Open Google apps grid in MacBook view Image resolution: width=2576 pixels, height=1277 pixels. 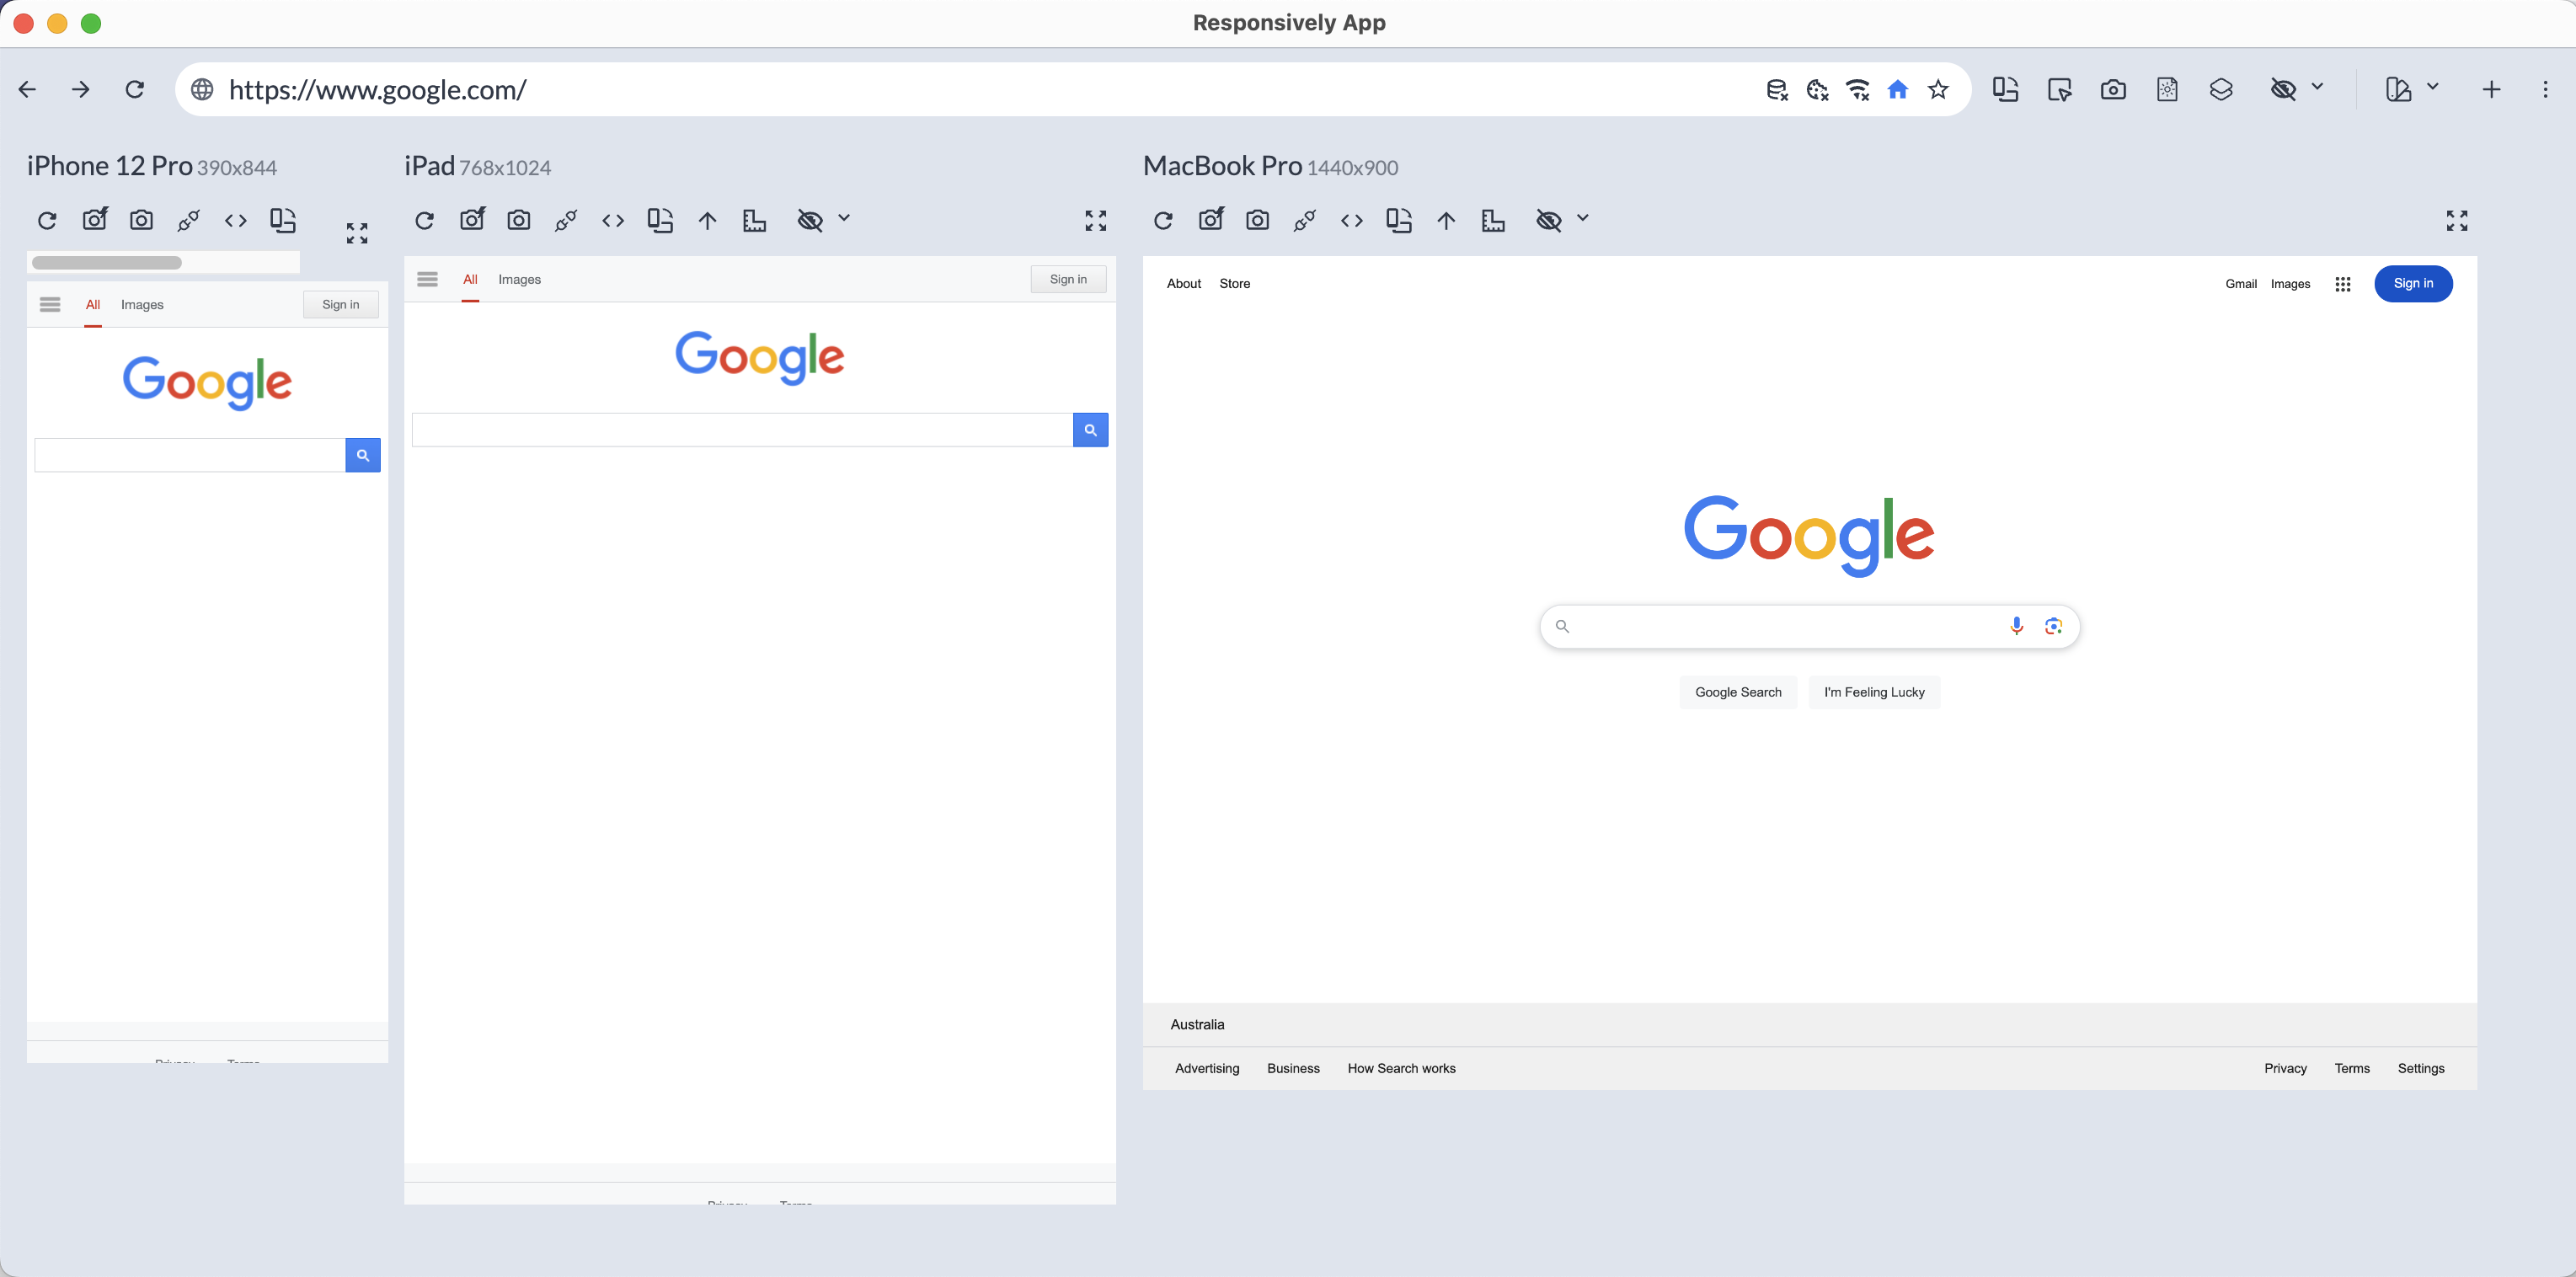click(x=2343, y=284)
